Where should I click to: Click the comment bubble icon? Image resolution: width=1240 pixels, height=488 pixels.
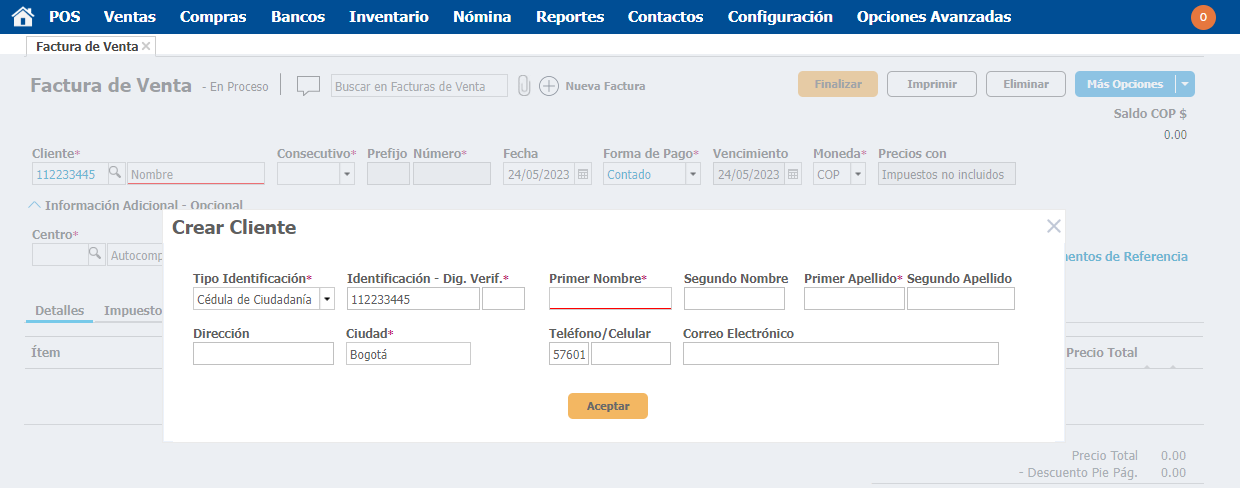coord(308,86)
